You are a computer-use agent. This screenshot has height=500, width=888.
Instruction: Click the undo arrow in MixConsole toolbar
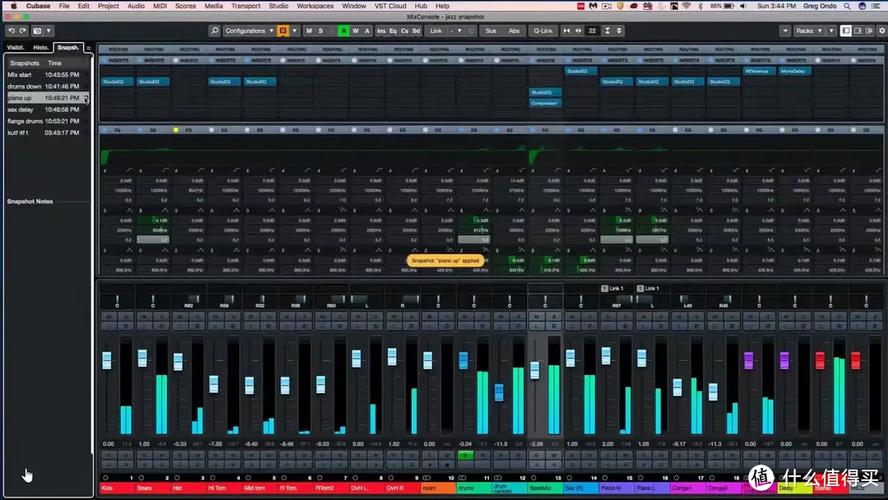click(10, 31)
